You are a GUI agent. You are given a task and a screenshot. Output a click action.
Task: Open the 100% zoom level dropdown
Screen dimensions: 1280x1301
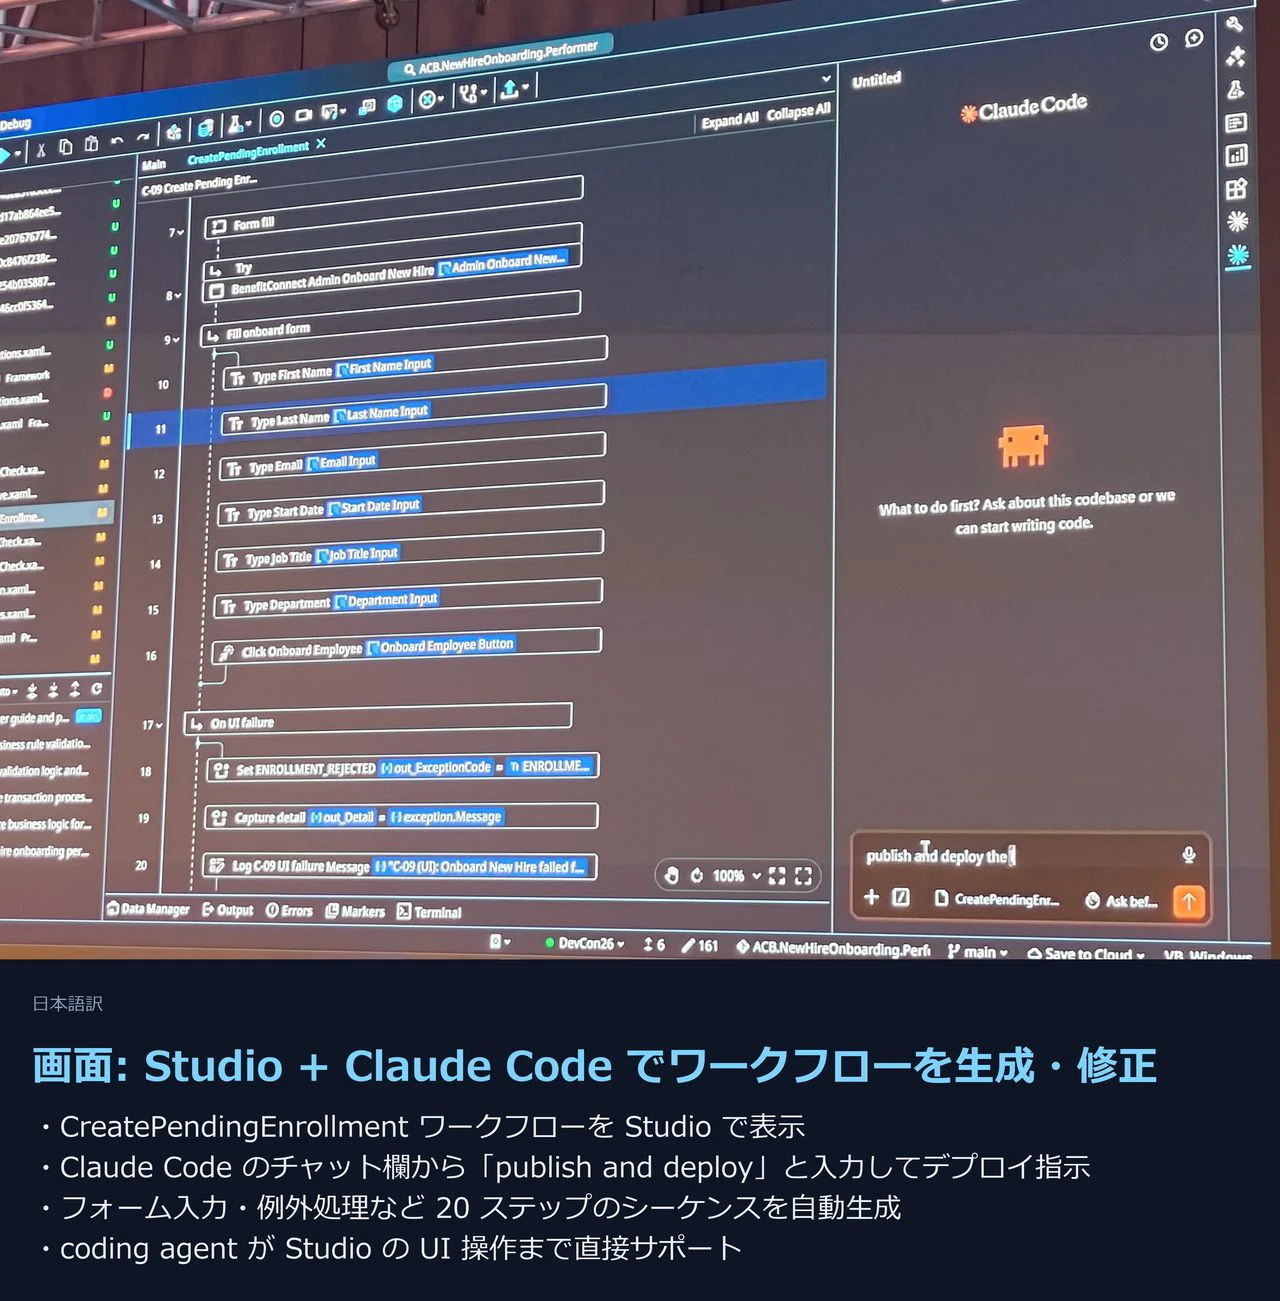(x=737, y=876)
